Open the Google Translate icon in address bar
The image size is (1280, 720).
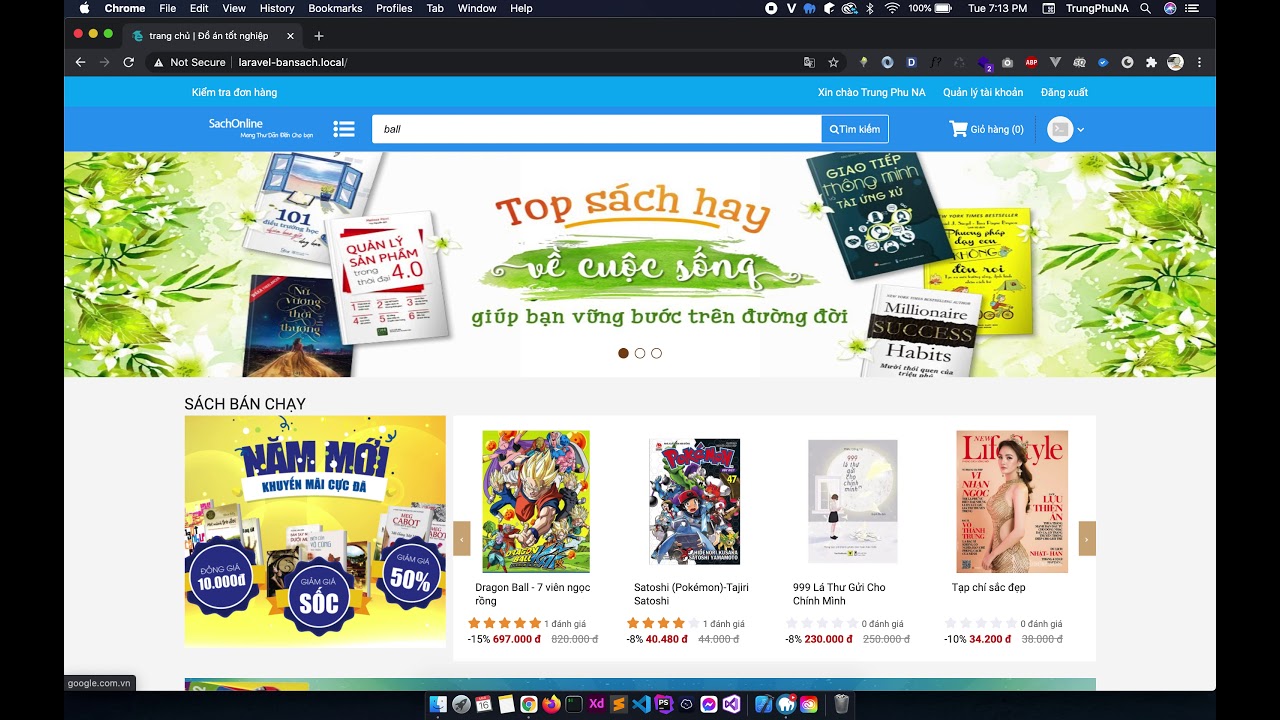809,62
